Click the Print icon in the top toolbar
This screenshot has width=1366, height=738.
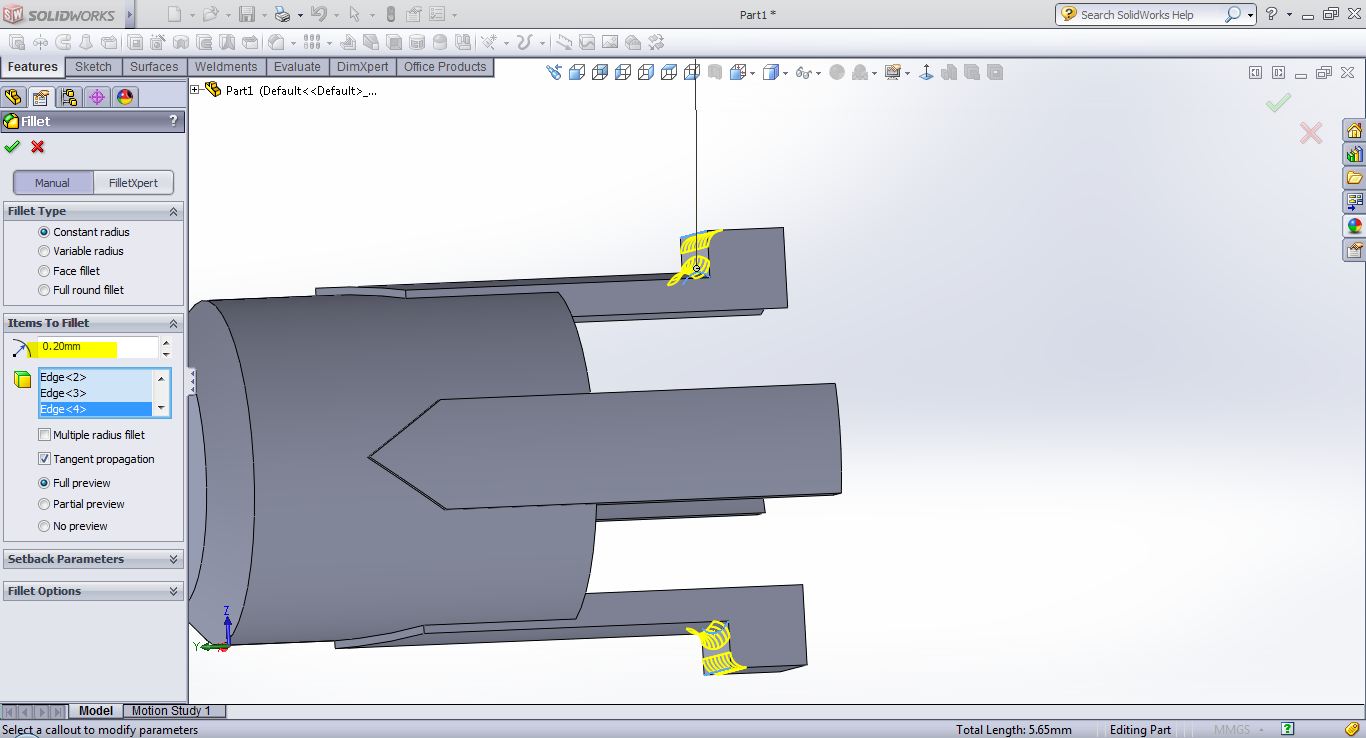281,14
